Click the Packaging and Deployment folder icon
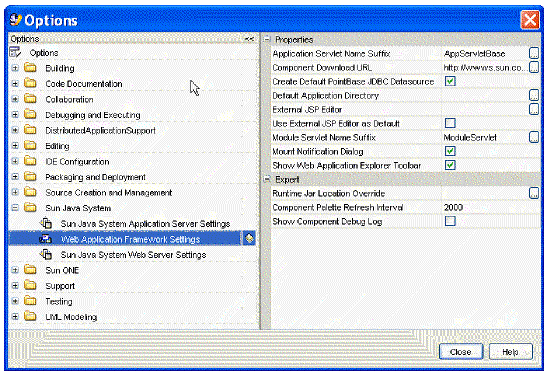Screen dimensions: 549x376 coord(30,176)
